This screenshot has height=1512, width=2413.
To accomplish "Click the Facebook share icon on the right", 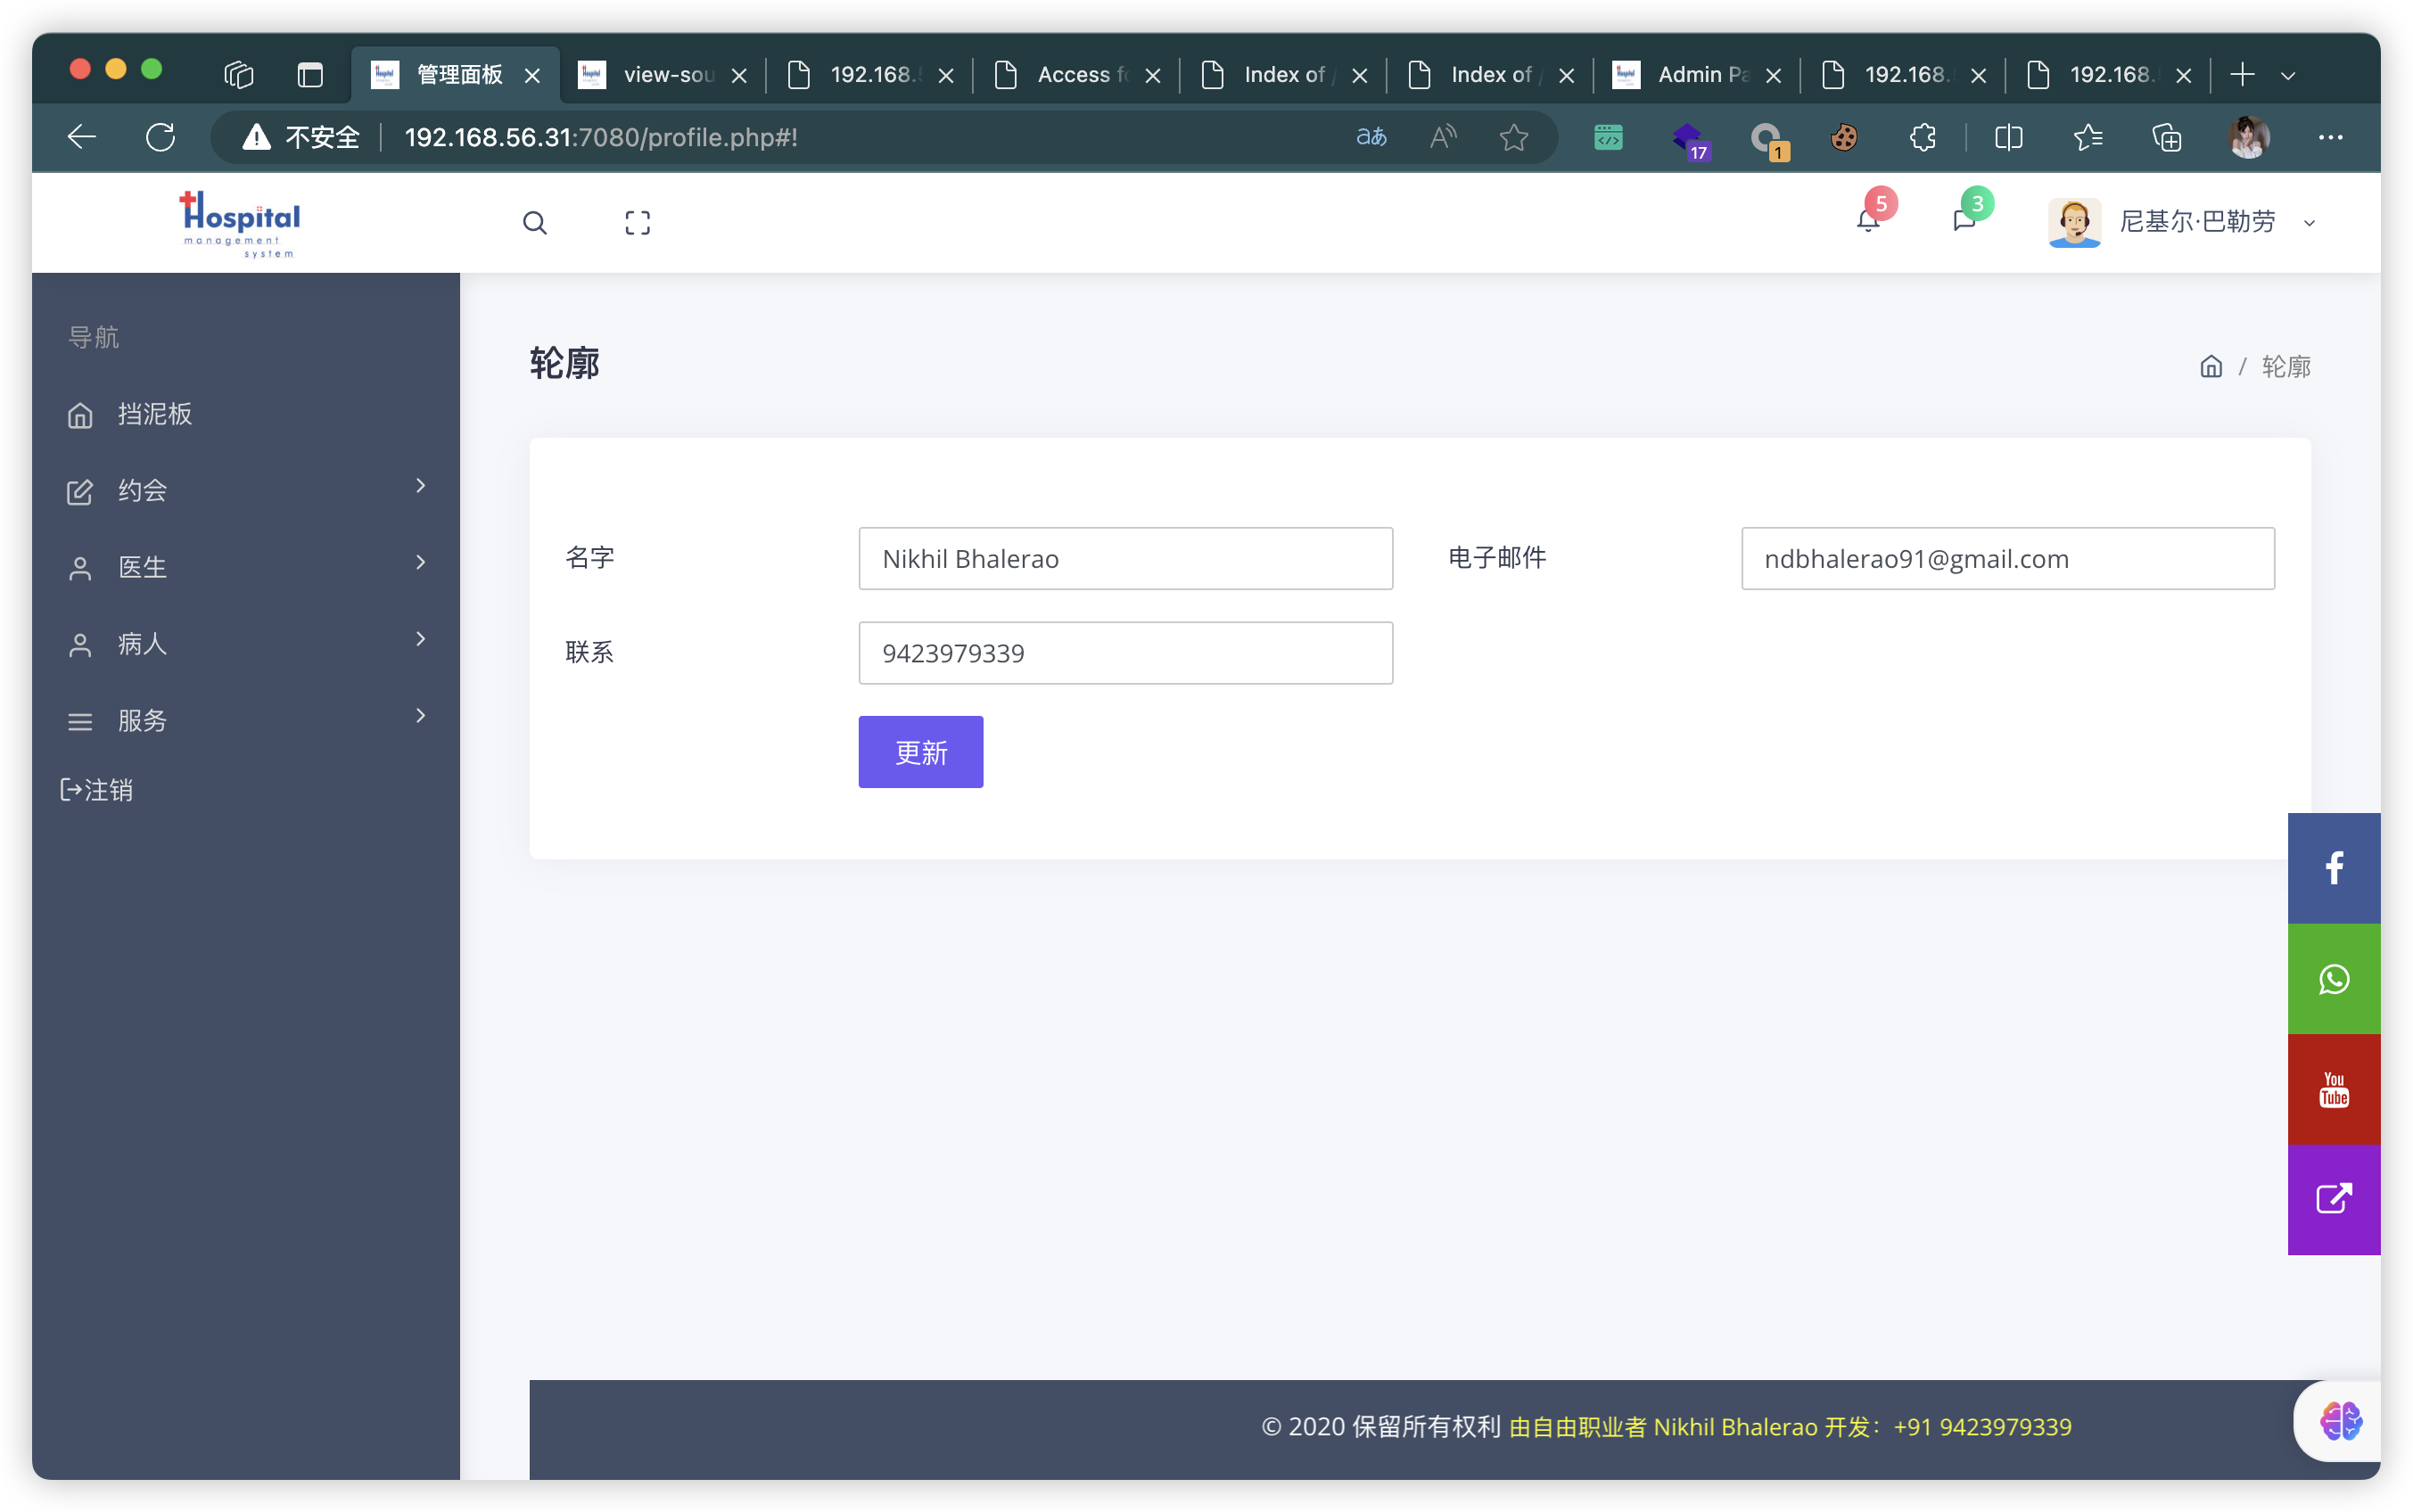I will (2335, 866).
